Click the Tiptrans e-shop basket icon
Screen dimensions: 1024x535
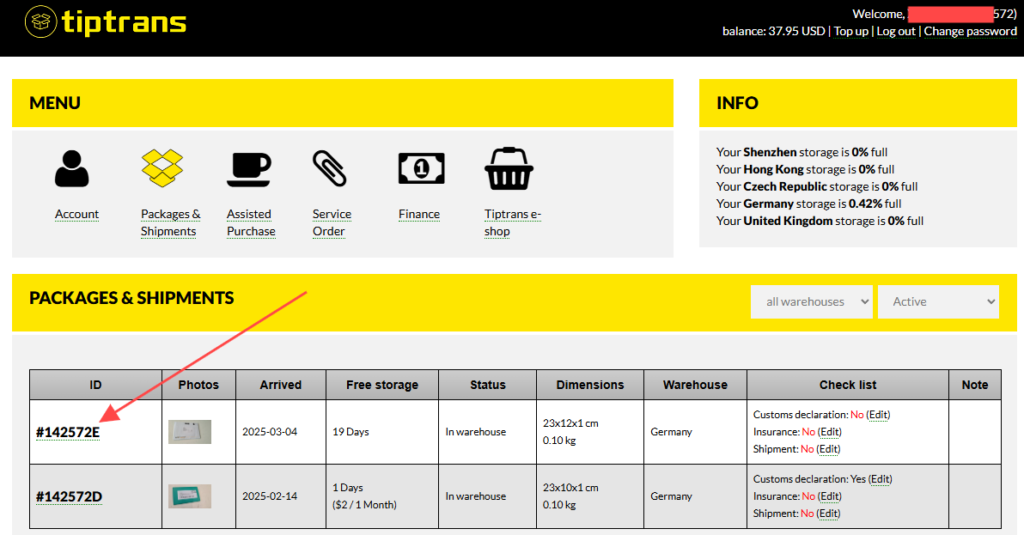tap(509, 169)
